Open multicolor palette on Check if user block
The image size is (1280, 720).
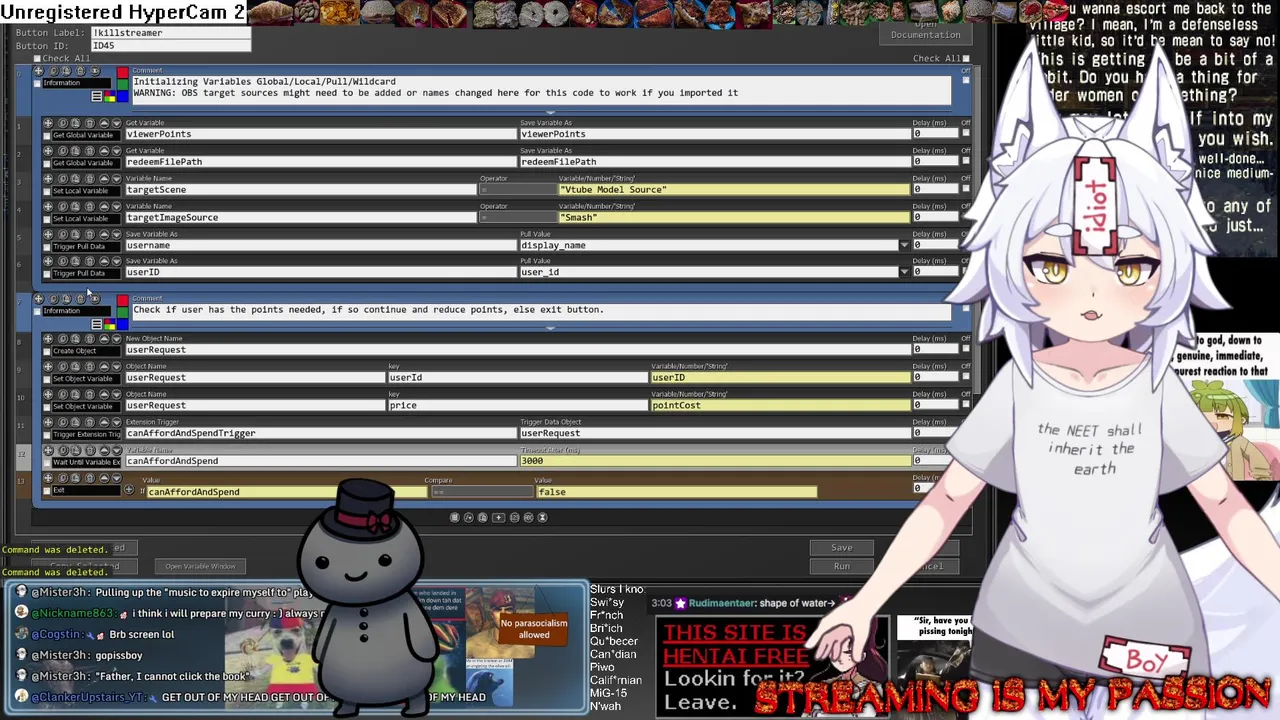tap(109, 324)
